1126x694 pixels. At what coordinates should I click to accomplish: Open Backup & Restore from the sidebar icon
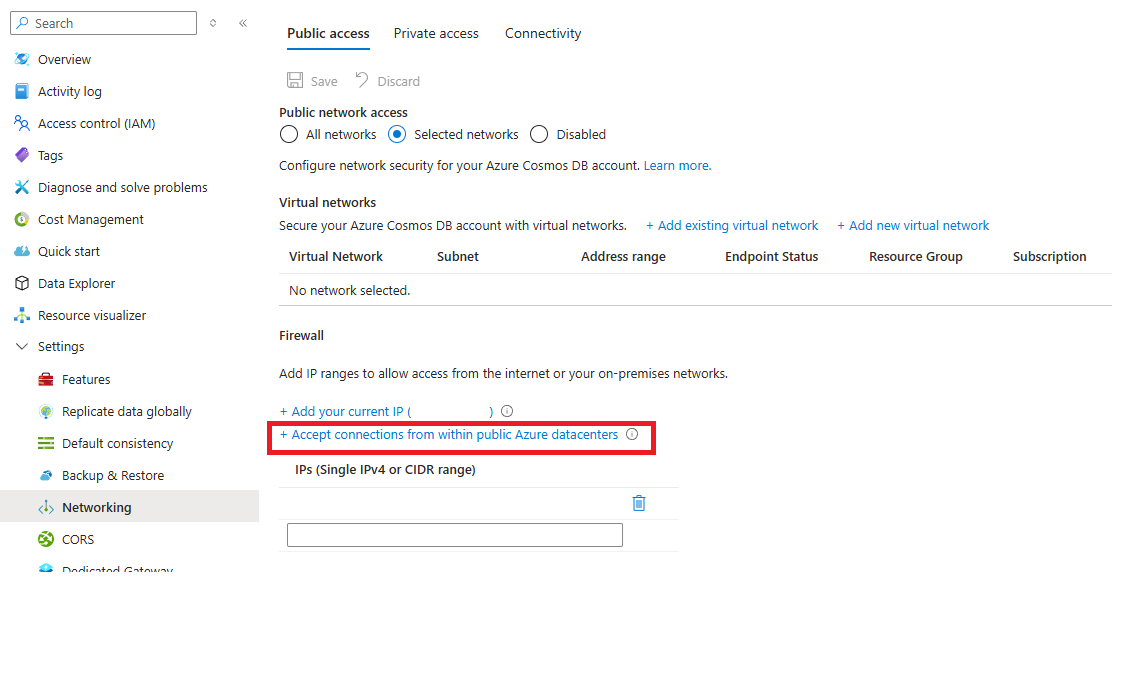[x=47, y=475]
